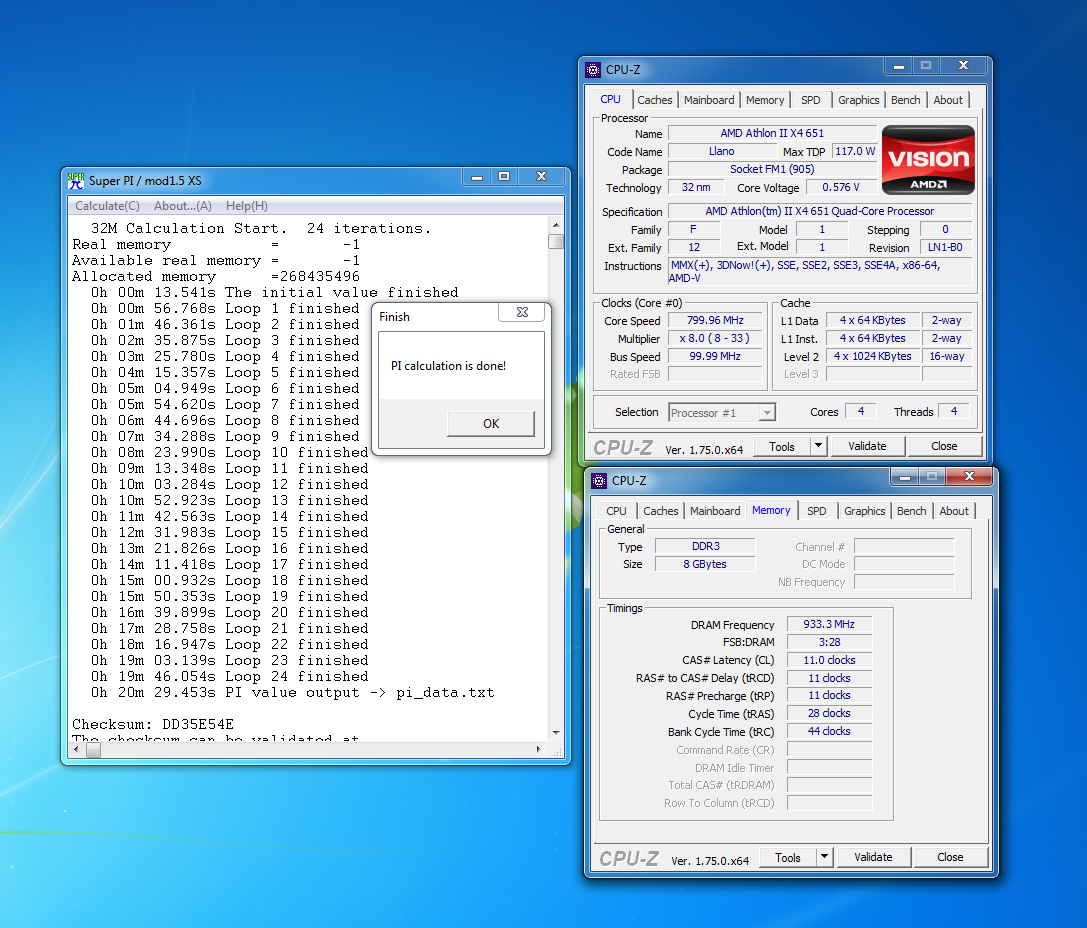Click the Super PI title bar app icon
1087x928 pixels.
[x=76, y=181]
